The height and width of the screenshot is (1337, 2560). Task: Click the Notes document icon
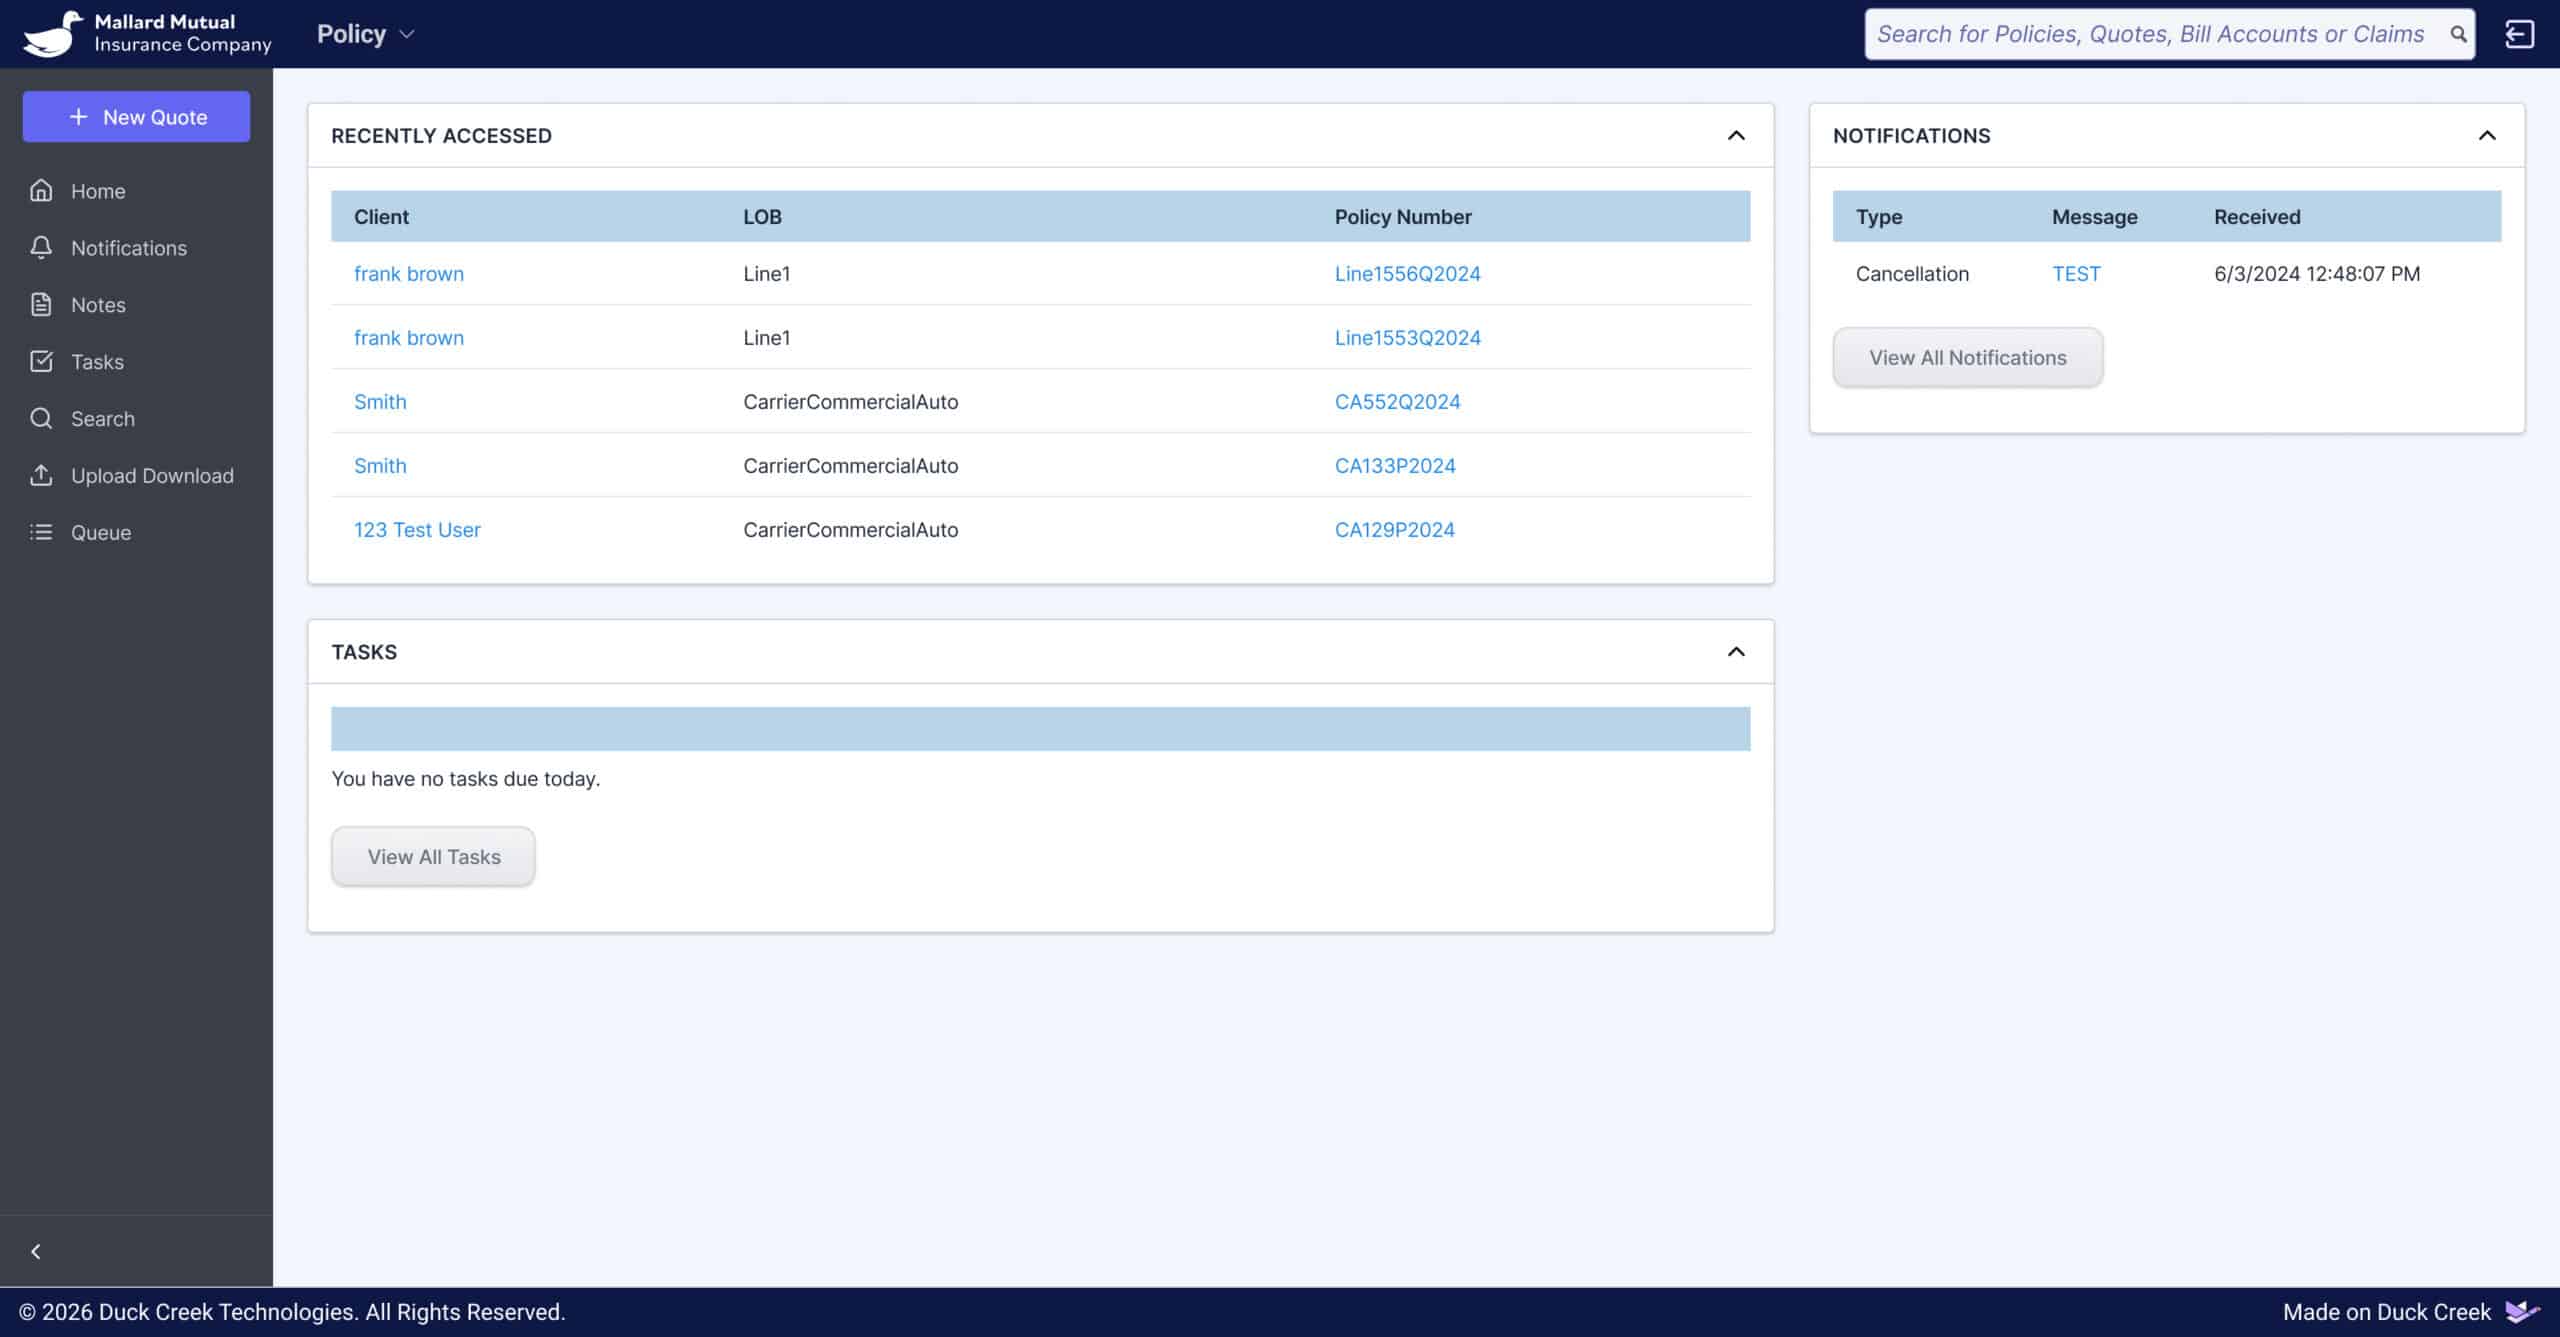41,304
